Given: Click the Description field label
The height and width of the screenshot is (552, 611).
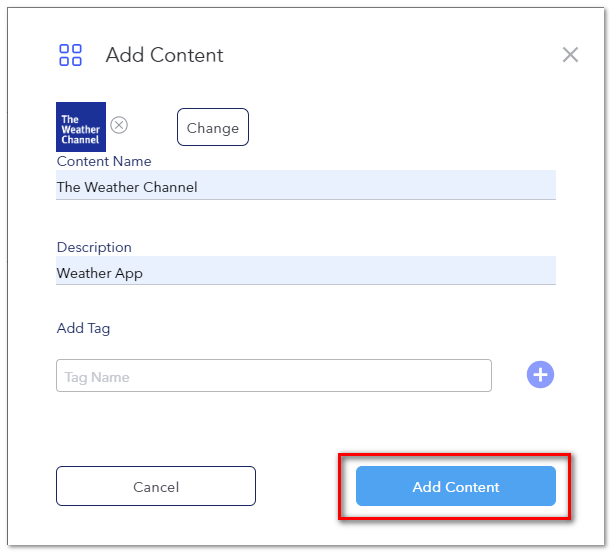Looking at the screenshot, I should point(94,247).
